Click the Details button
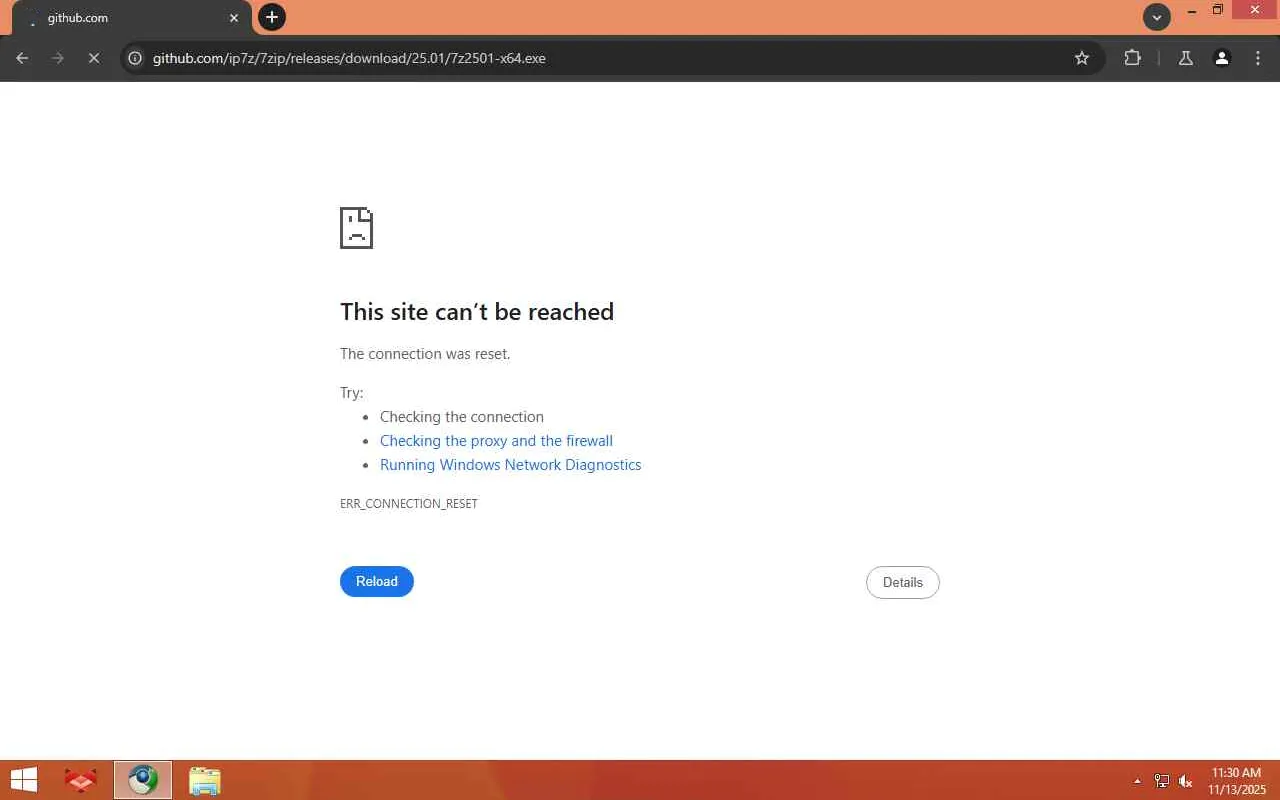1280x800 pixels. [x=903, y=582]
